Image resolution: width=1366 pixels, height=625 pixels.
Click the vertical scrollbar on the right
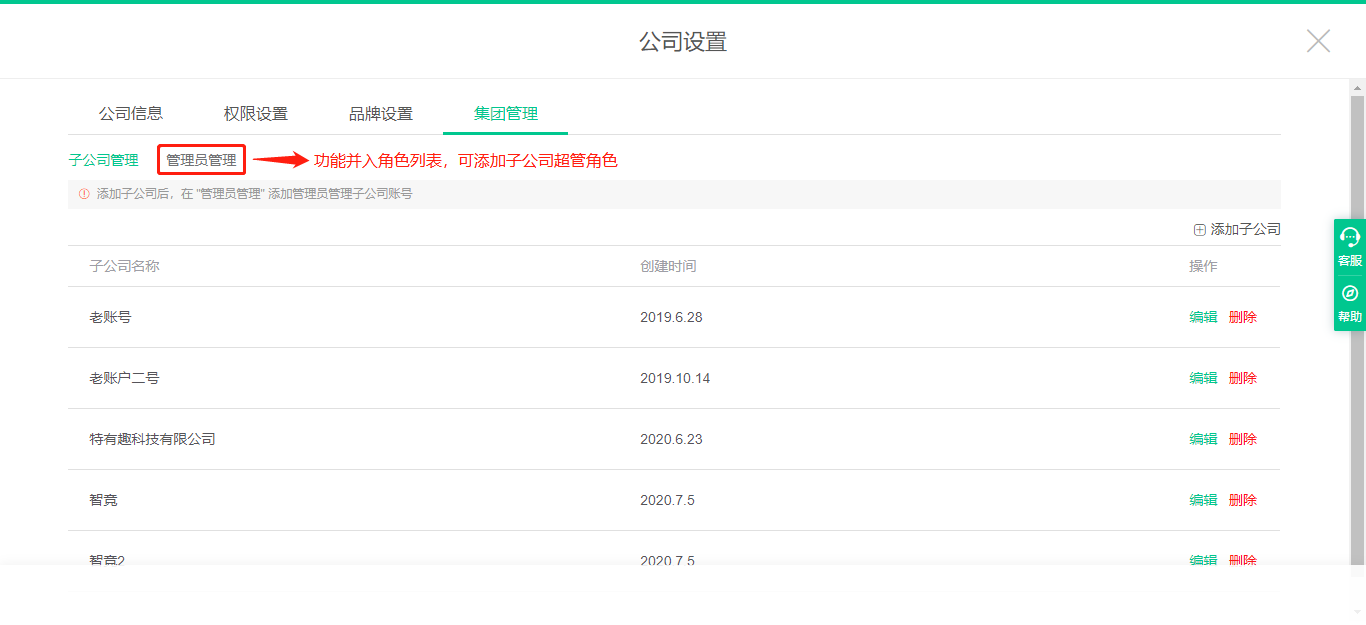point(1357,330)
